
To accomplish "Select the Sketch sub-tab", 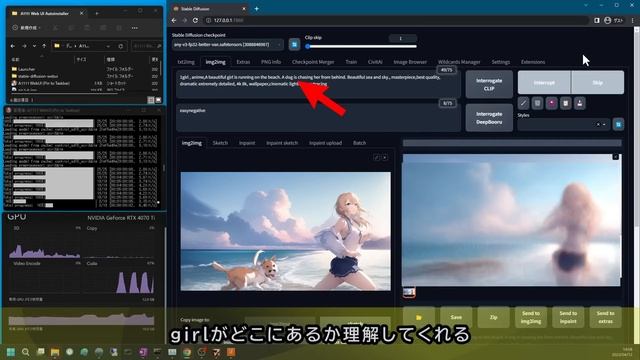I will (x=220, y=143).
